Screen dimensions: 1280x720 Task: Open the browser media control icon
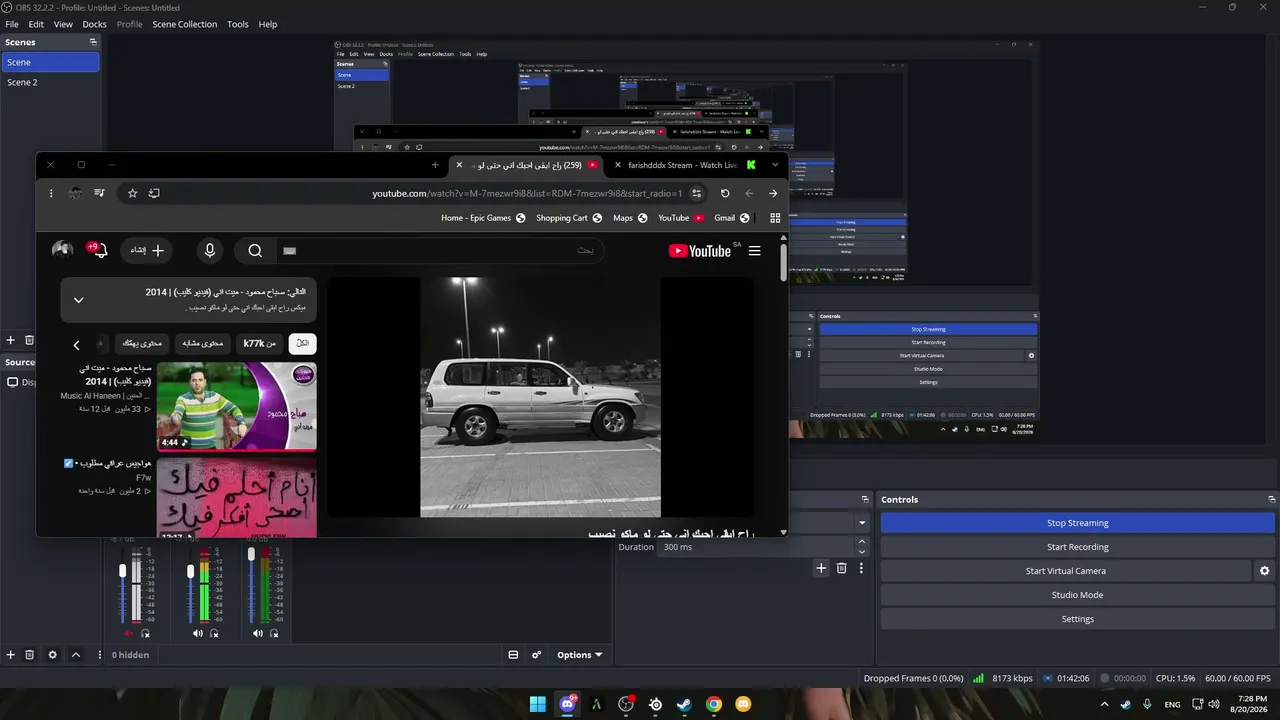click(99, 193)
